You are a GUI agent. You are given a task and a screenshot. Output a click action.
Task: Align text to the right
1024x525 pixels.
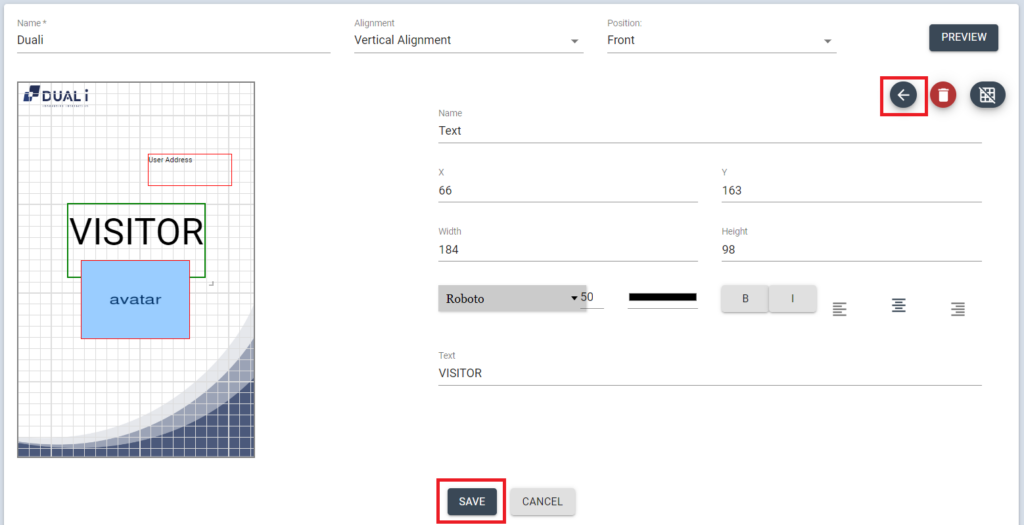pos(957,309)
